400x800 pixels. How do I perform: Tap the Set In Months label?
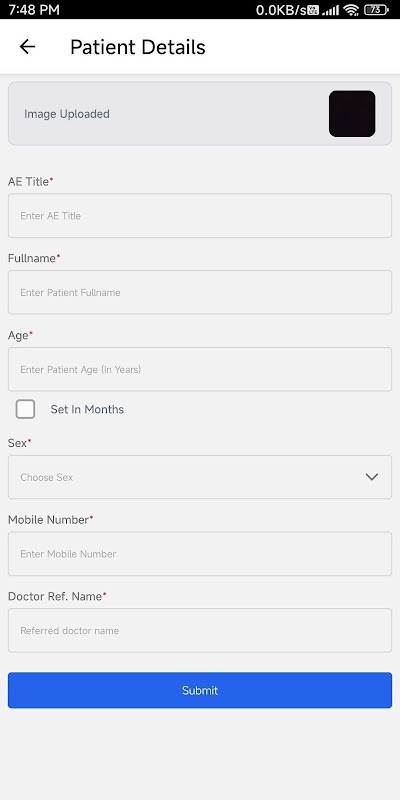87,410
